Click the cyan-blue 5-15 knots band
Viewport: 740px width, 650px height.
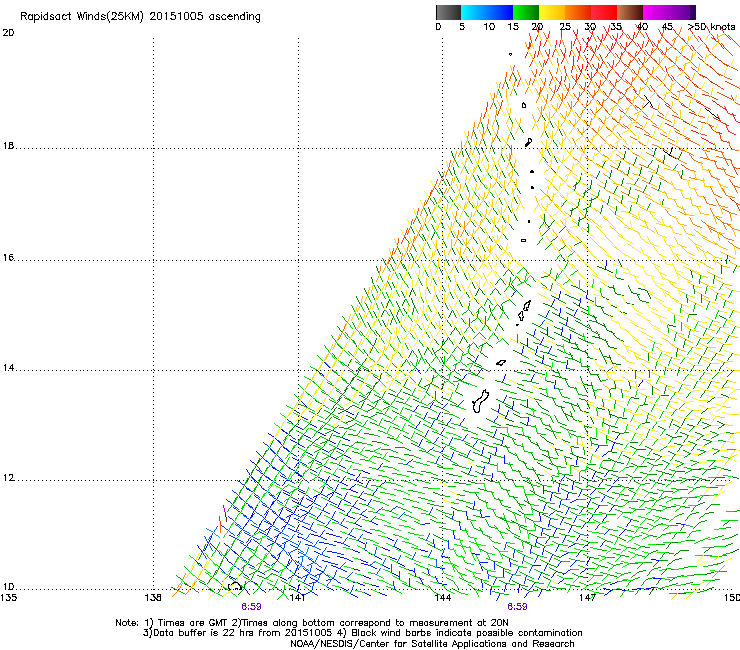(x=487, y=12)
